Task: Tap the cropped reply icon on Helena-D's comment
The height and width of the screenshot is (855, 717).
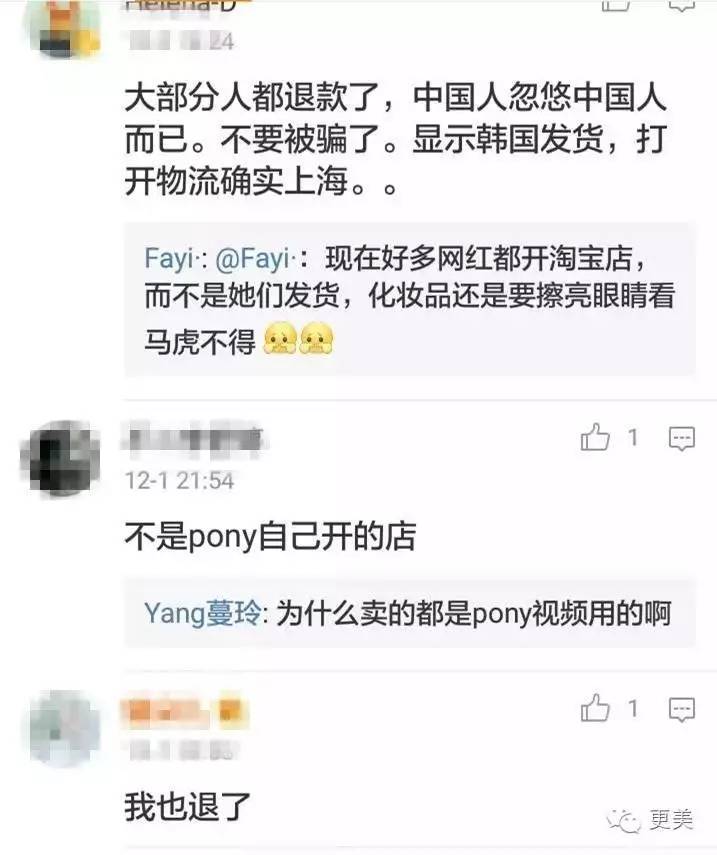Action: [x=682, y=5]
